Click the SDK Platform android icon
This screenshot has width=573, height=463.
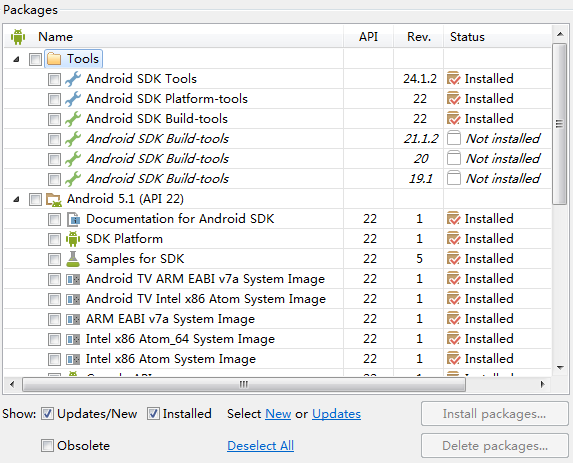coord(73,239)
